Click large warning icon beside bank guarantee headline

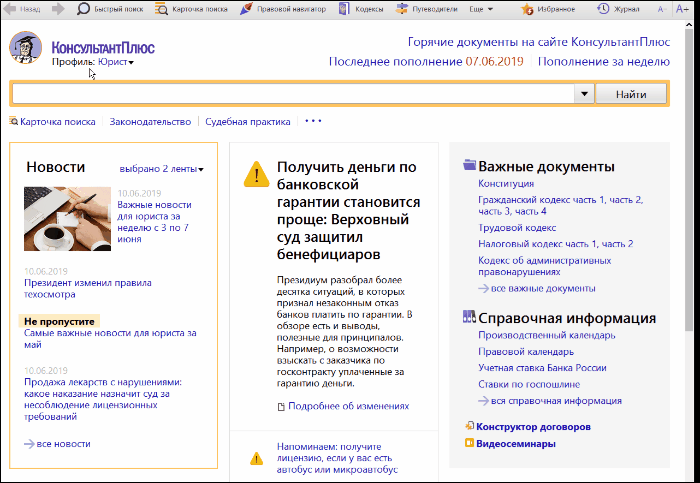click(256, 174)
